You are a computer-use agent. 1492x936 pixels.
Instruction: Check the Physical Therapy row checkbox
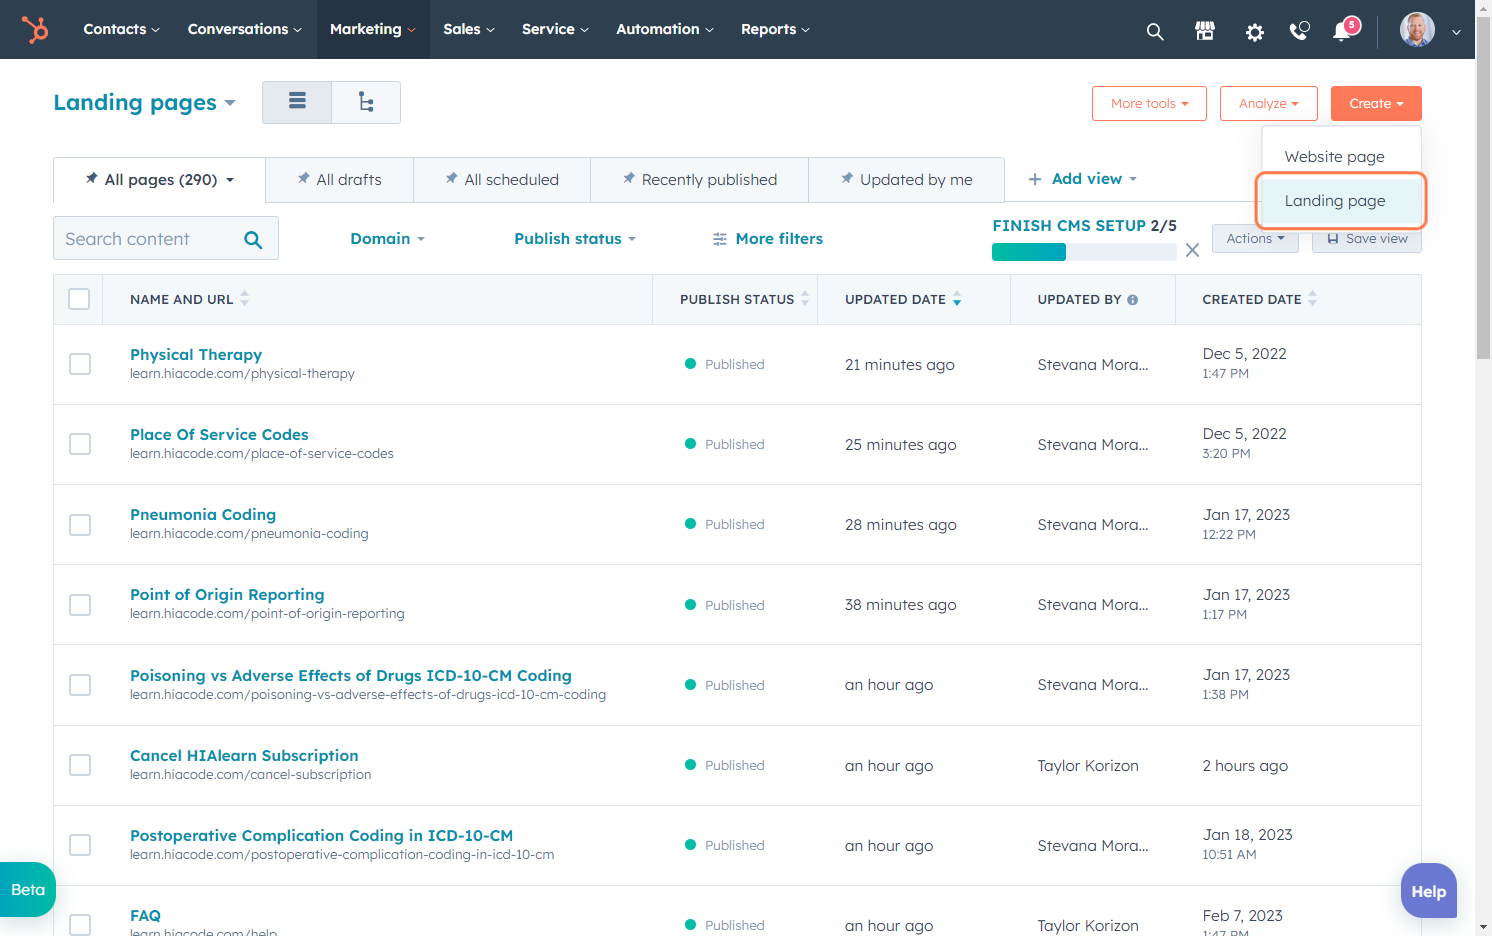click(x=80, y=364)
